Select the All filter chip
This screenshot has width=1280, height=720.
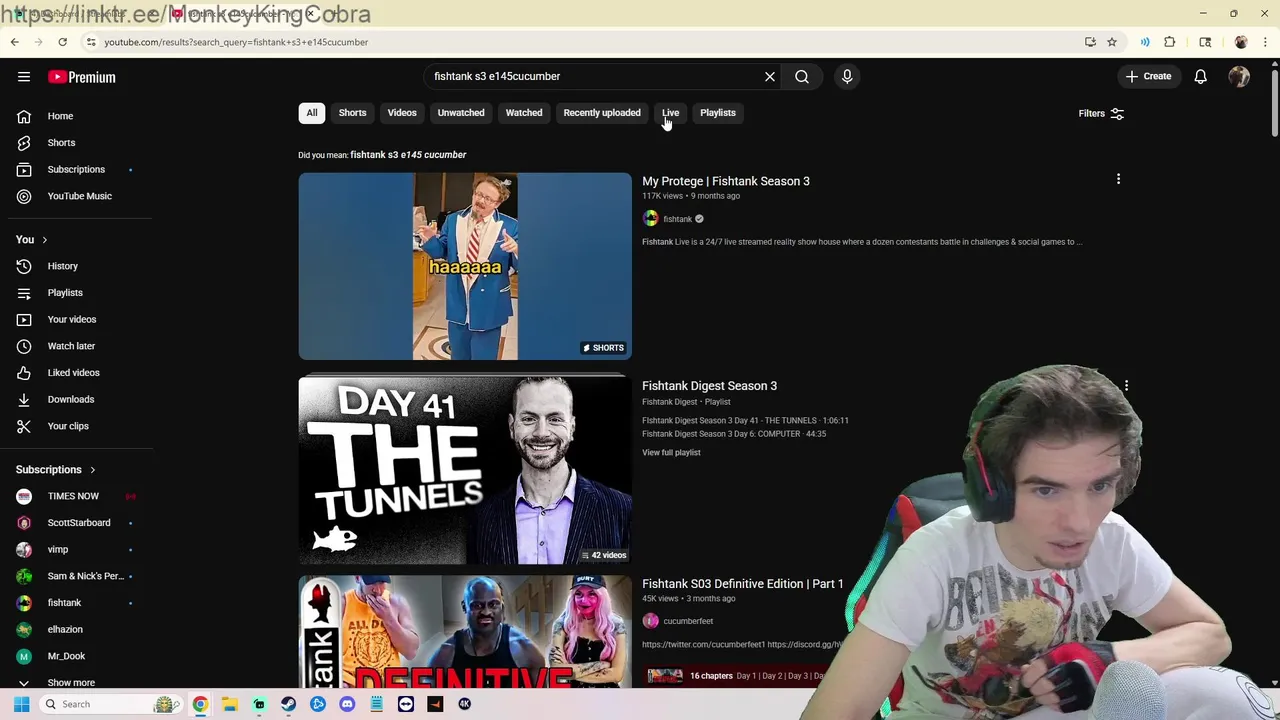pyautogui.click(x=312, y=113)
